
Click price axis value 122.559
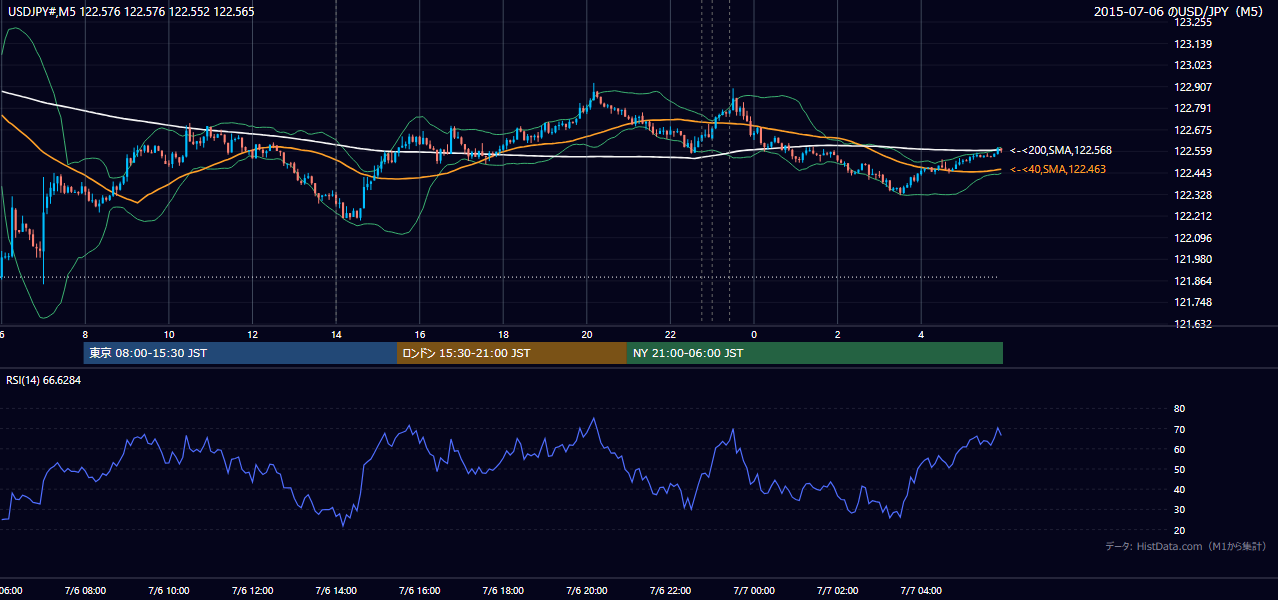tap(1194, 151)
